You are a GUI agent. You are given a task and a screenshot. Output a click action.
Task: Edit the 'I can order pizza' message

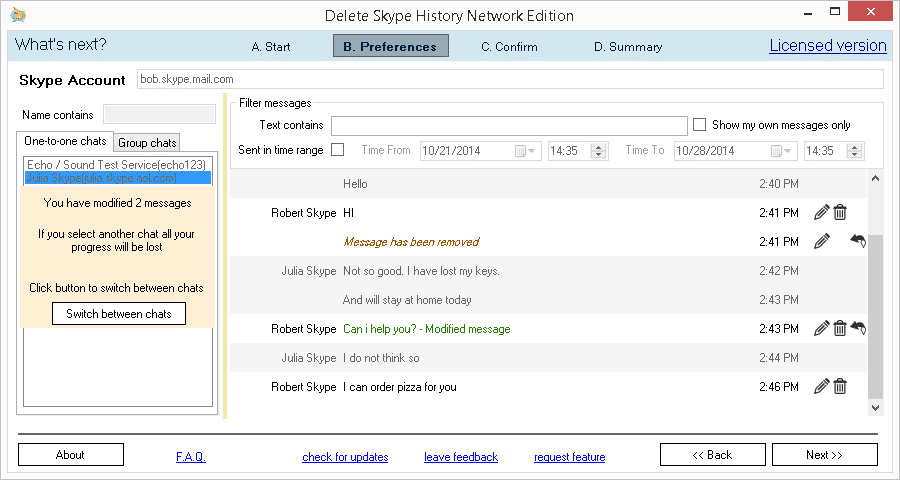click(821, 386)
